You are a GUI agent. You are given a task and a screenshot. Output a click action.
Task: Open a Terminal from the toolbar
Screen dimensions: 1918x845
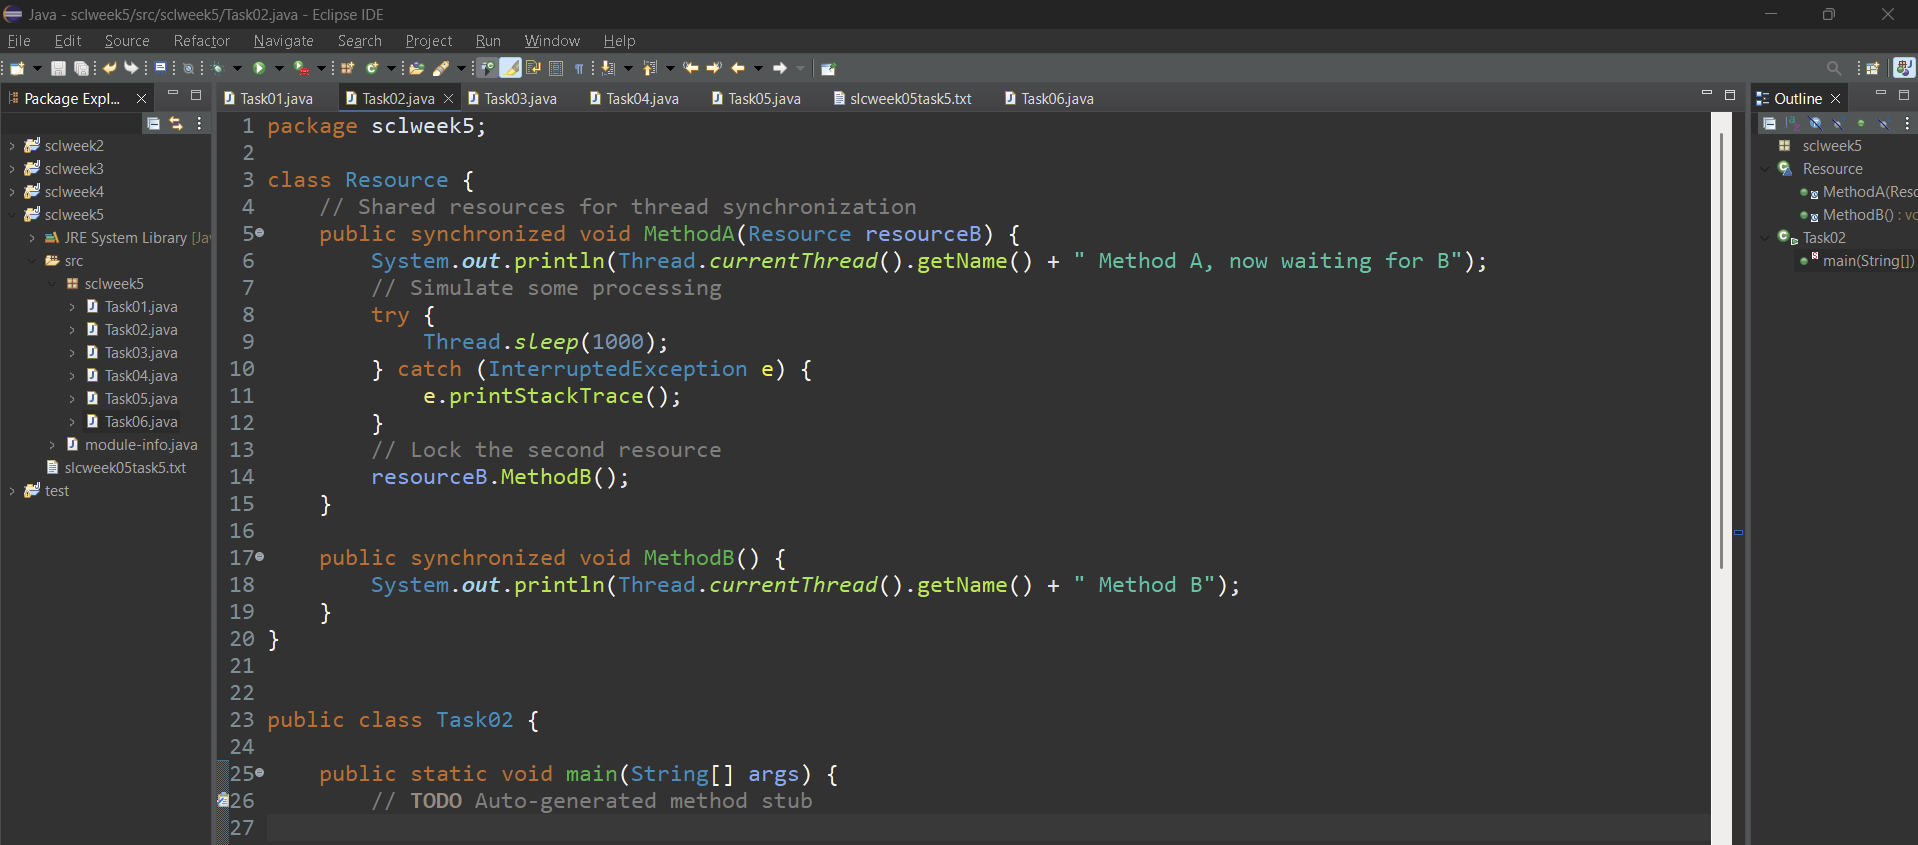[x=160, y=68]
